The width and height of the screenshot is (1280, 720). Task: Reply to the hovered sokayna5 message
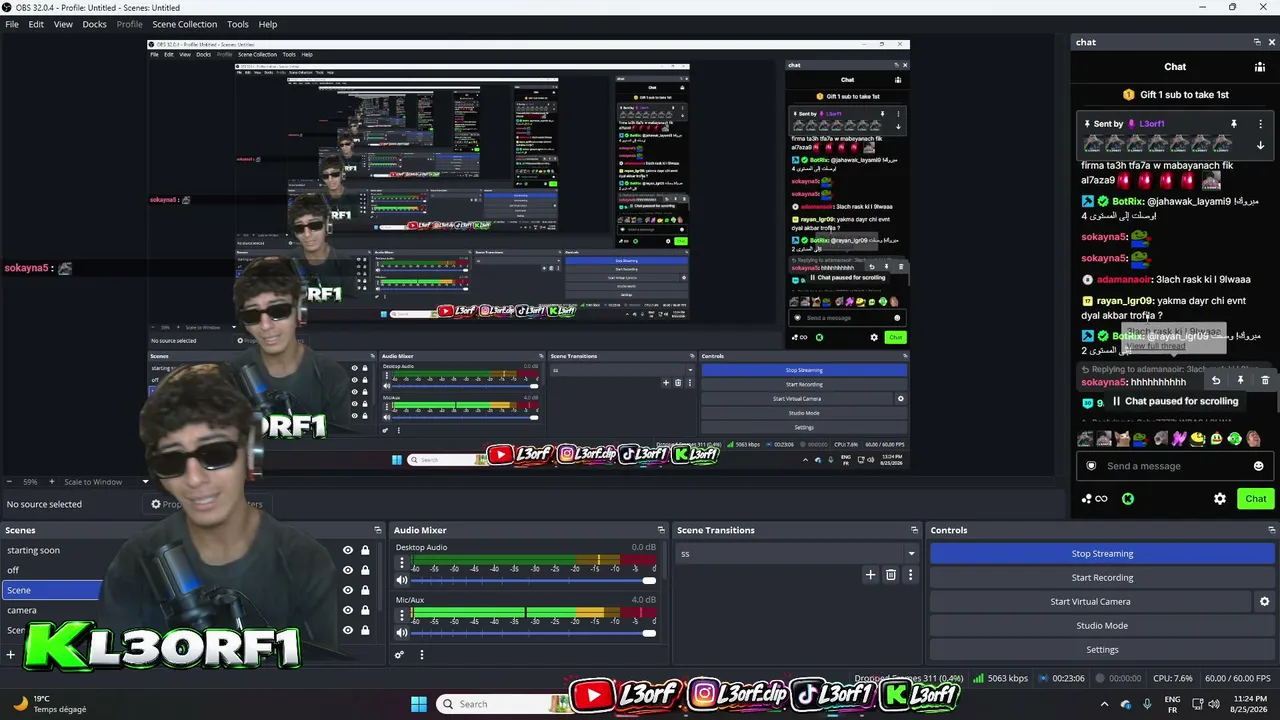[1216, 381]
